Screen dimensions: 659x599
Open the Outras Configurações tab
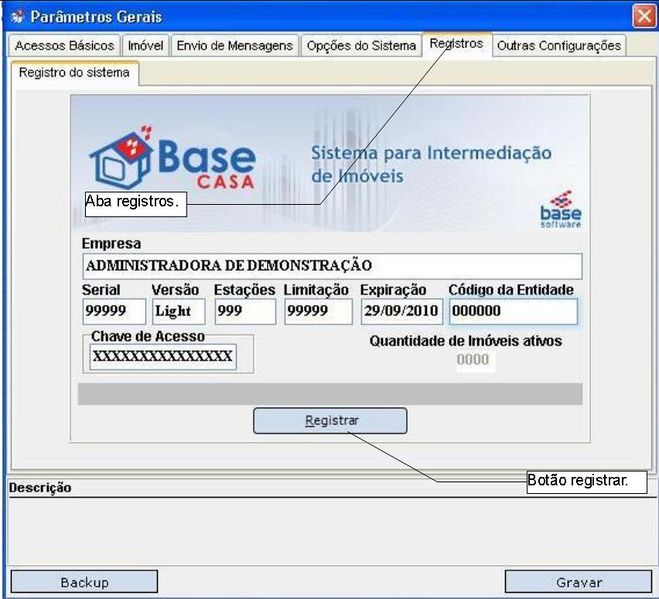point(559,46)
